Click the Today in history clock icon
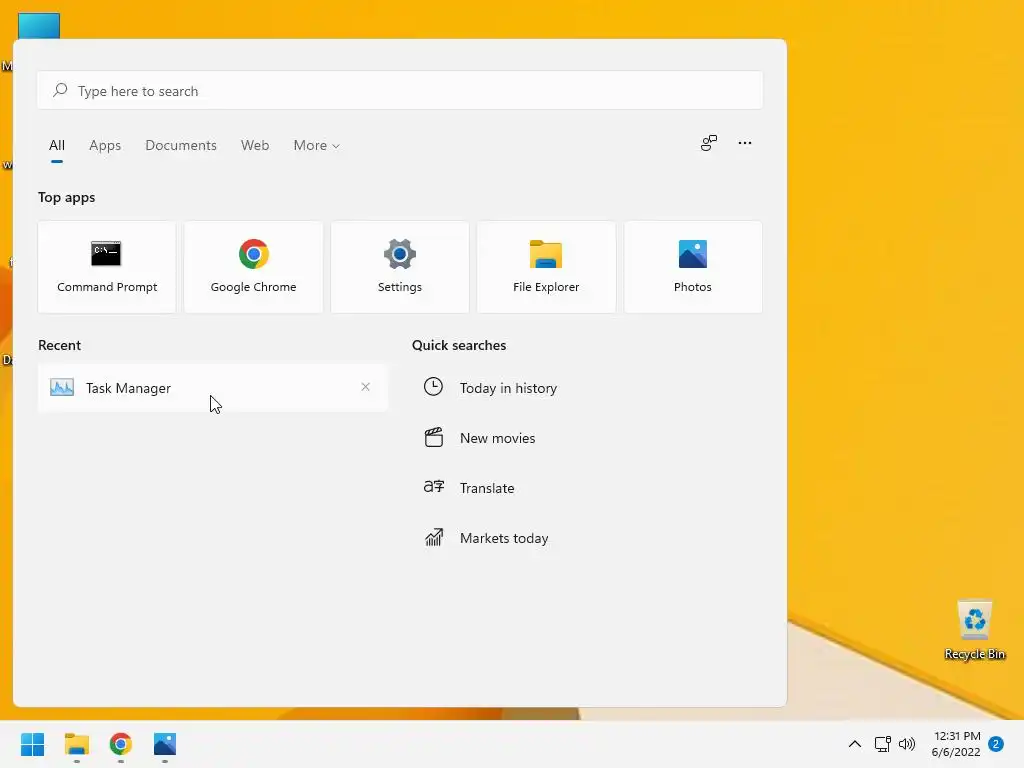Image resolution: width=1024 pixels, height=768 pixels. point(433,387)
